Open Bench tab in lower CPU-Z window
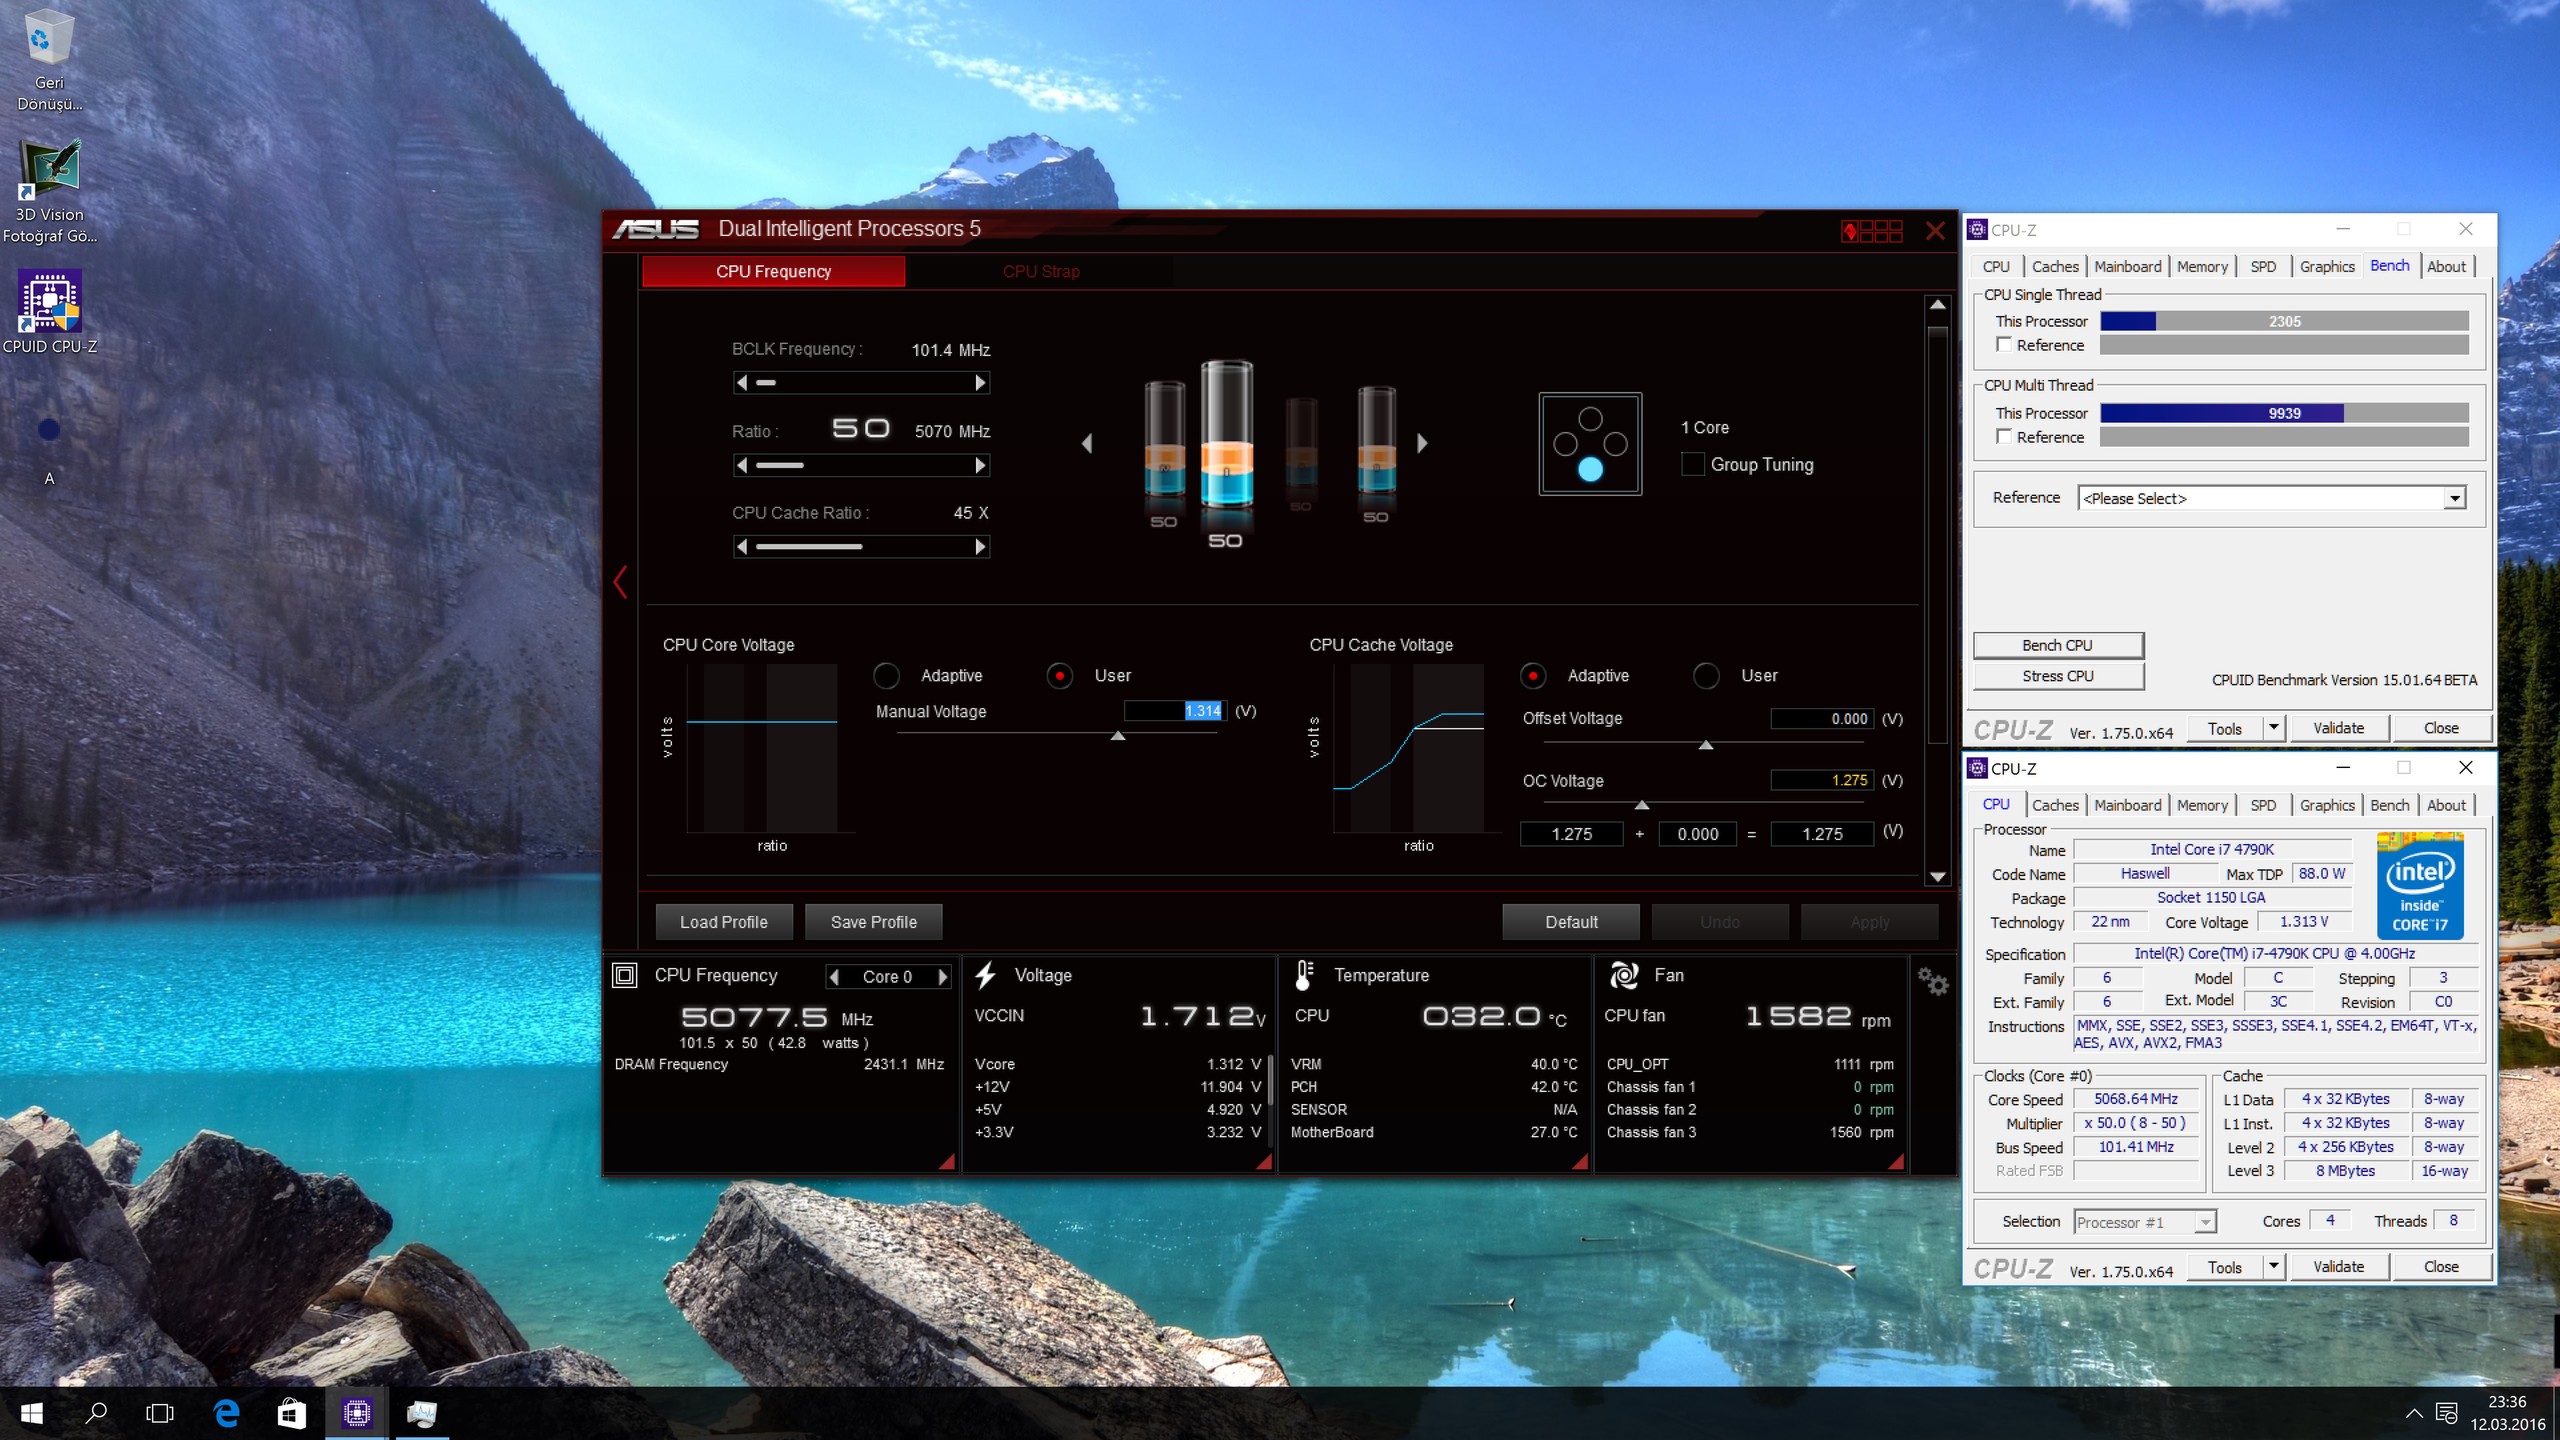Screen dimensions: 2560x1440 point(2389,805)
